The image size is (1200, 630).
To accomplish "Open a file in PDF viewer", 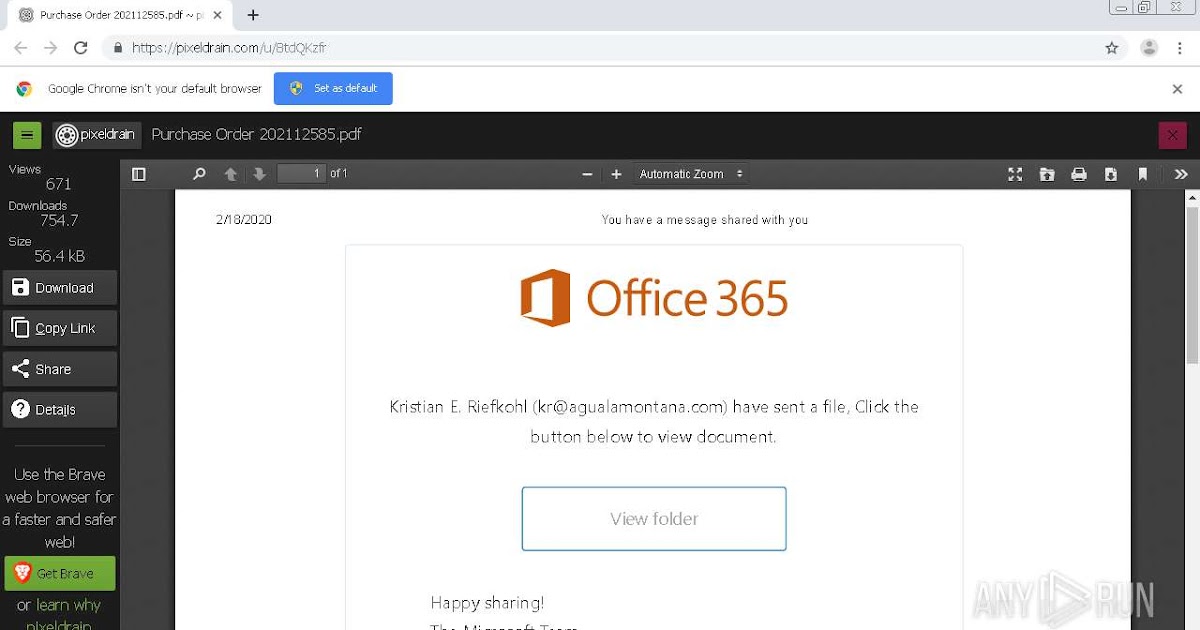I will click(1047, 174).
